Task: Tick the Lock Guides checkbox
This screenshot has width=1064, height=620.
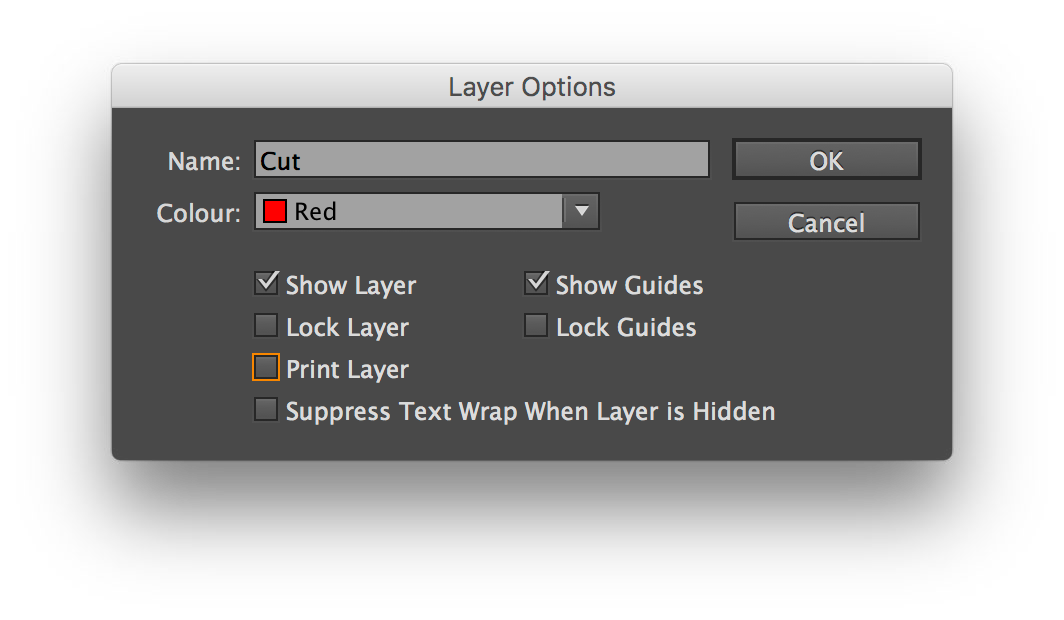Action: 536,326
